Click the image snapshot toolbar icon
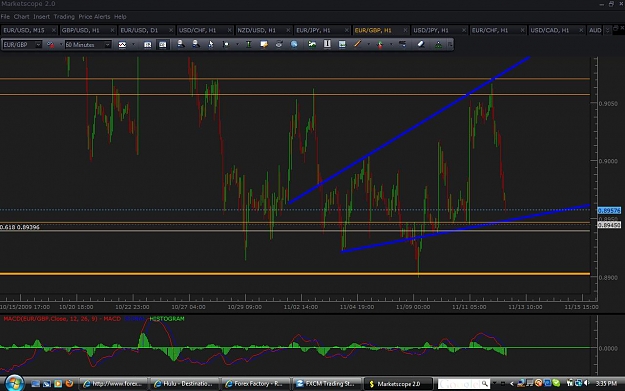Viewport: 625px width, 391px height. click(342, 44)
